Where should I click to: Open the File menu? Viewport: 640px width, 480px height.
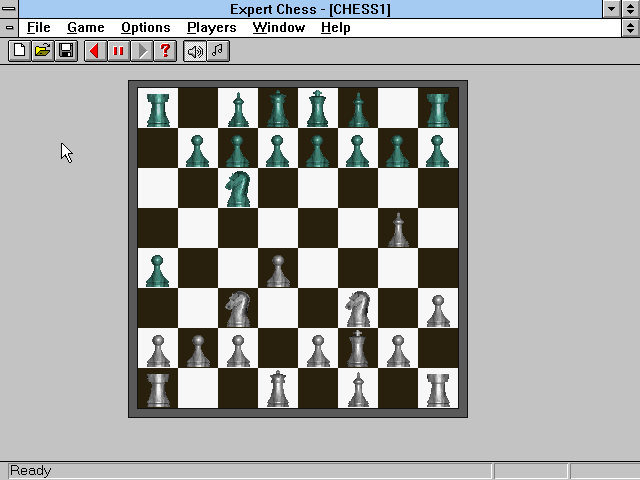[39, 28]
